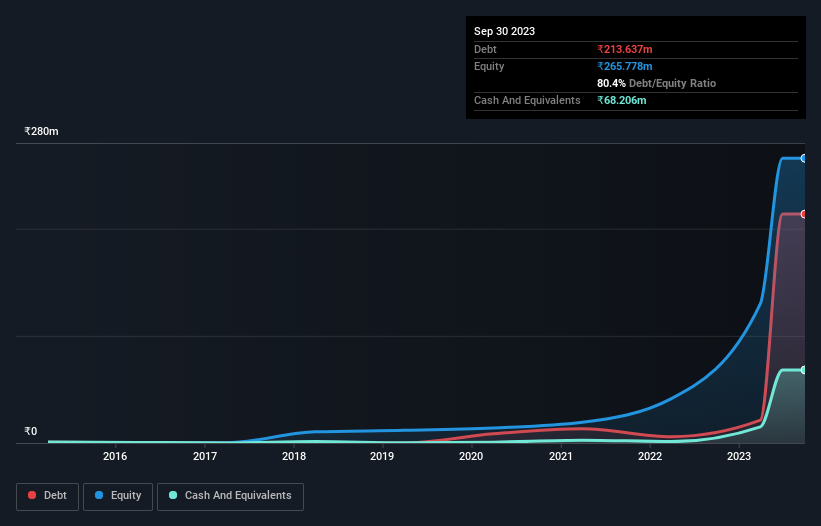Click the 2022 x-axis label

point(650,456)
